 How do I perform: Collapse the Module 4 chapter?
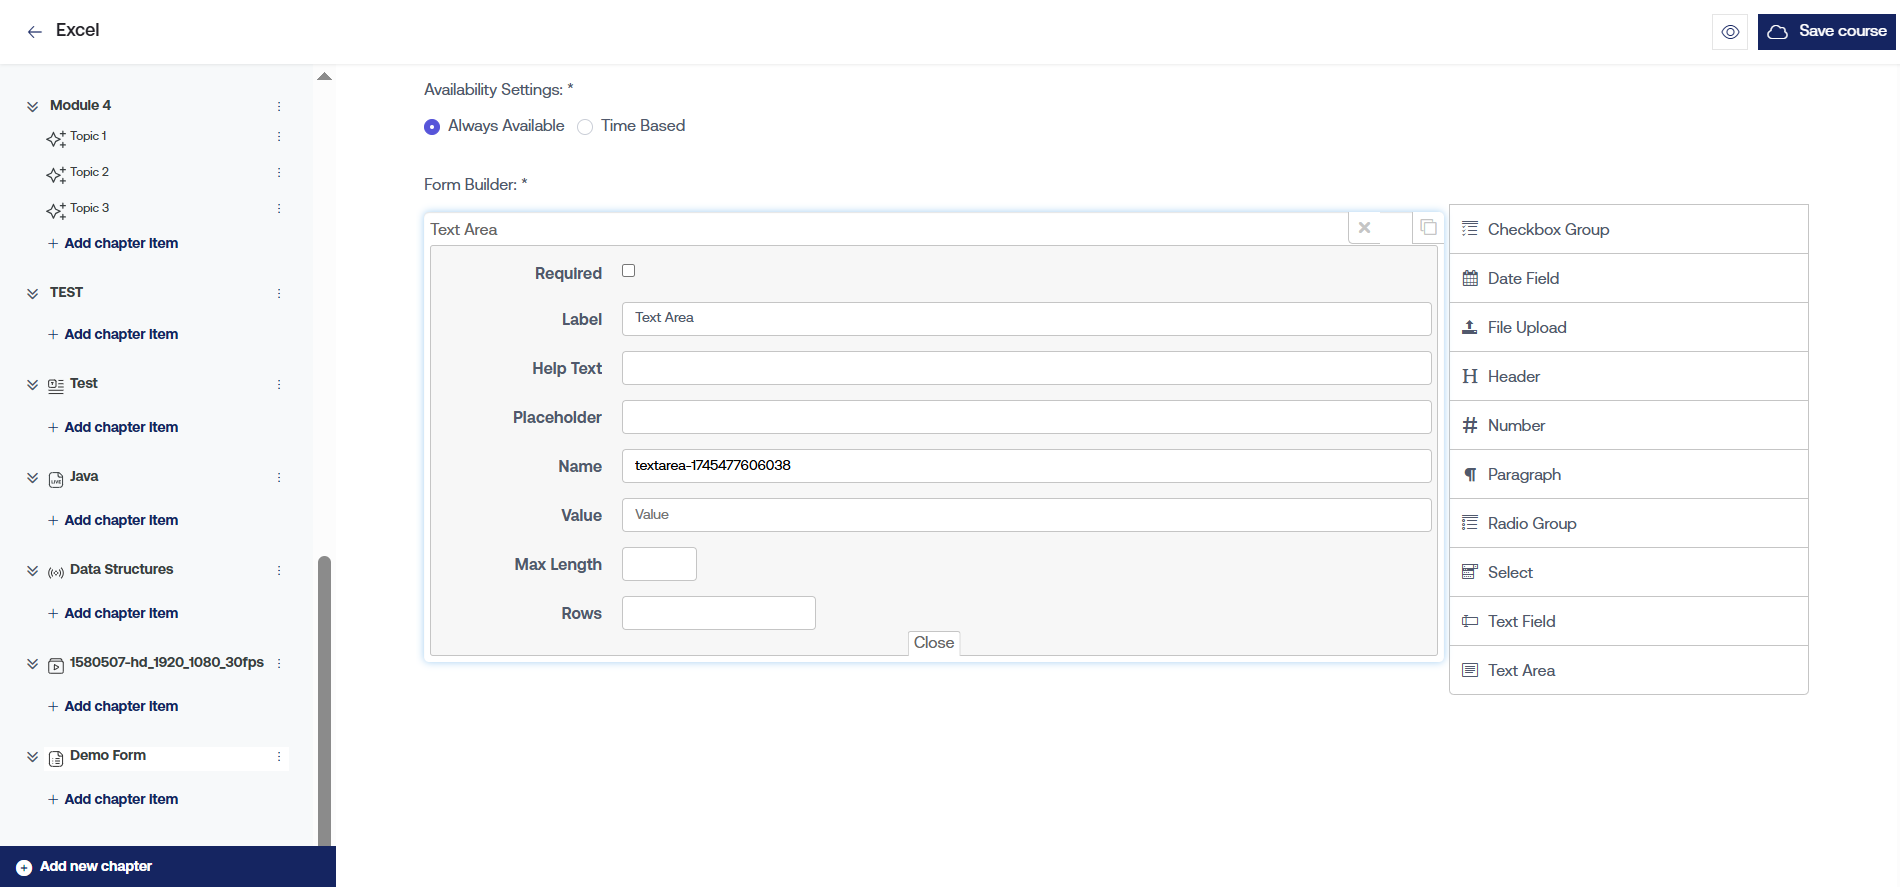click(33, 106)
